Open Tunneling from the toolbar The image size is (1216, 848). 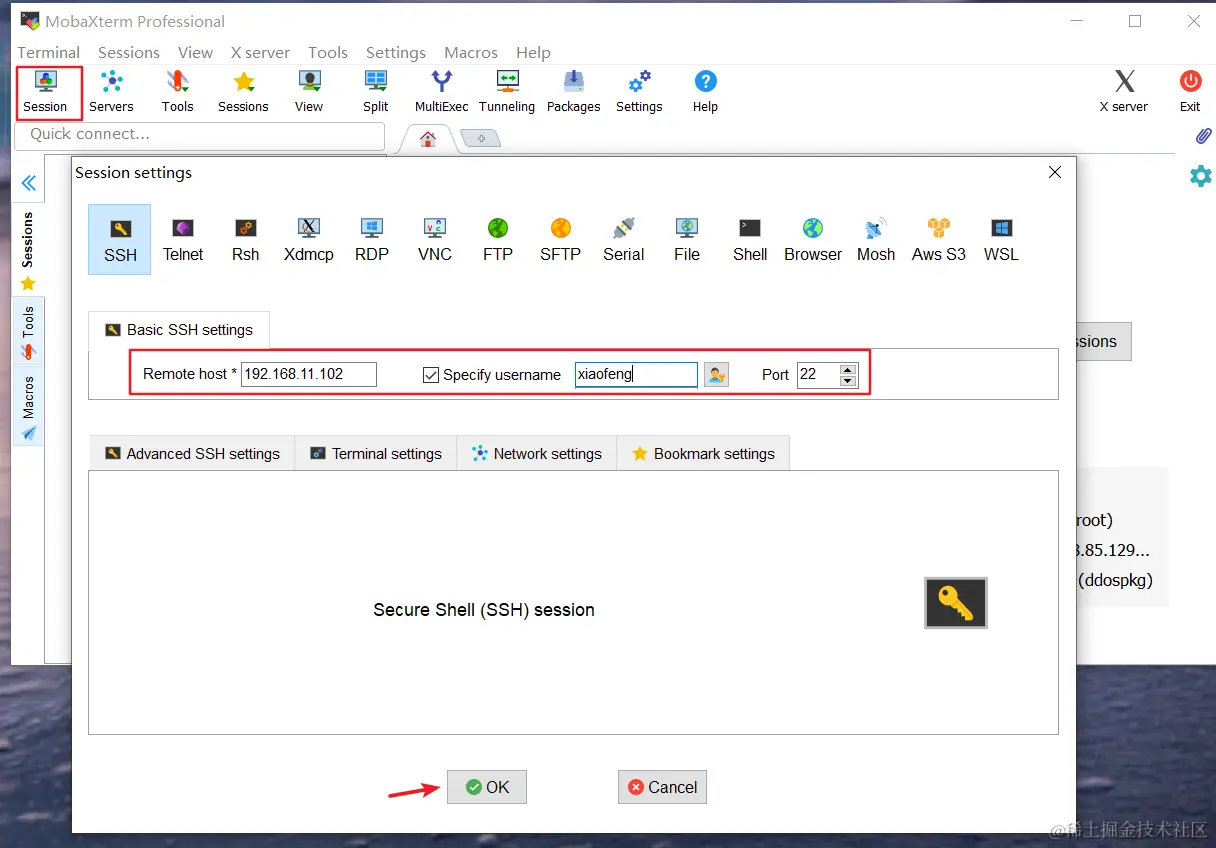(x=507, y=92)
